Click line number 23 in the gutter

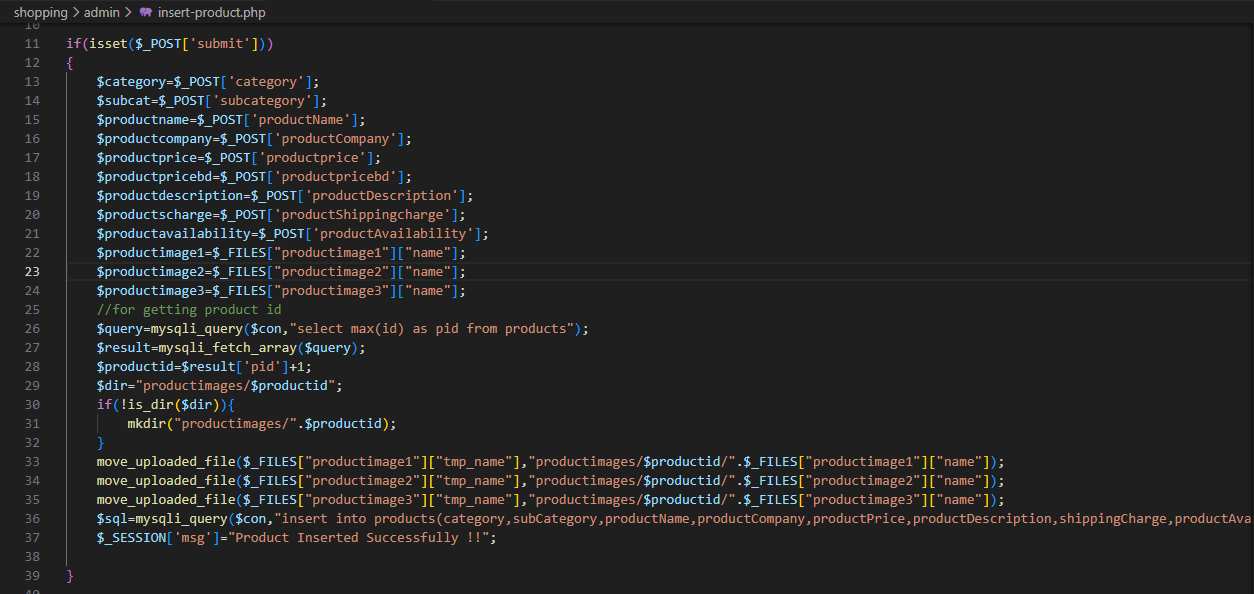(32, 272)
